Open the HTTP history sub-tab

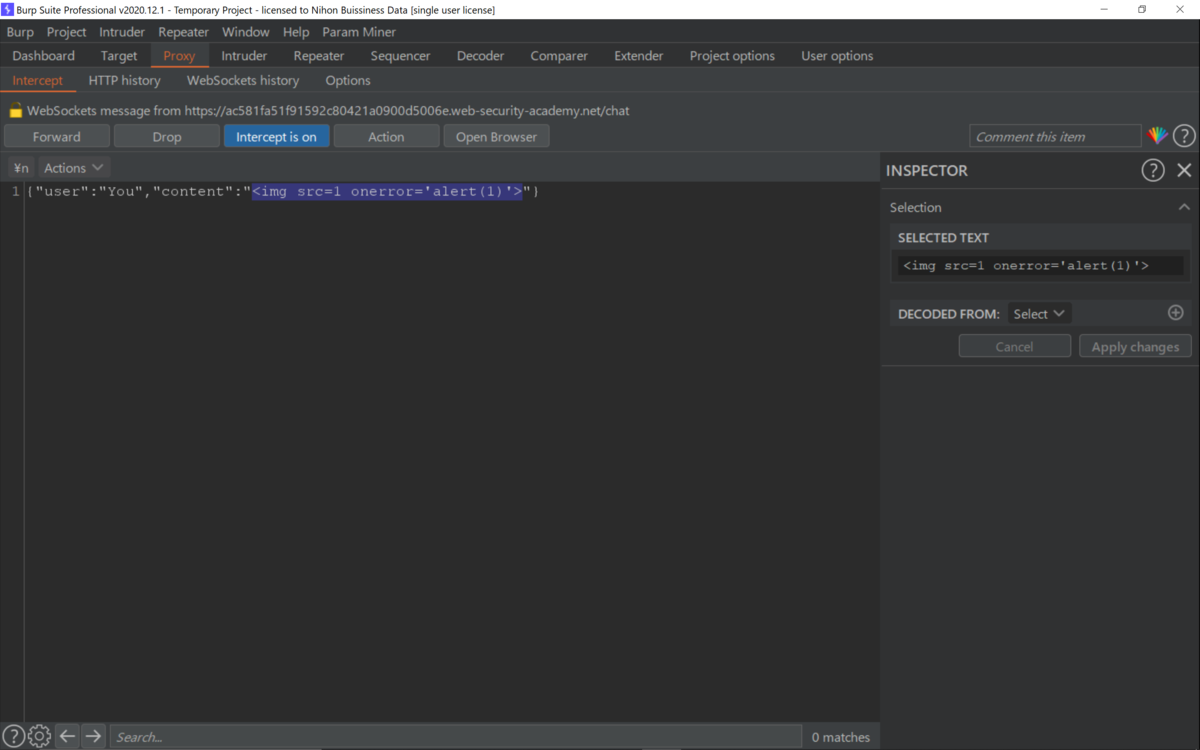[x=124, y=80]
